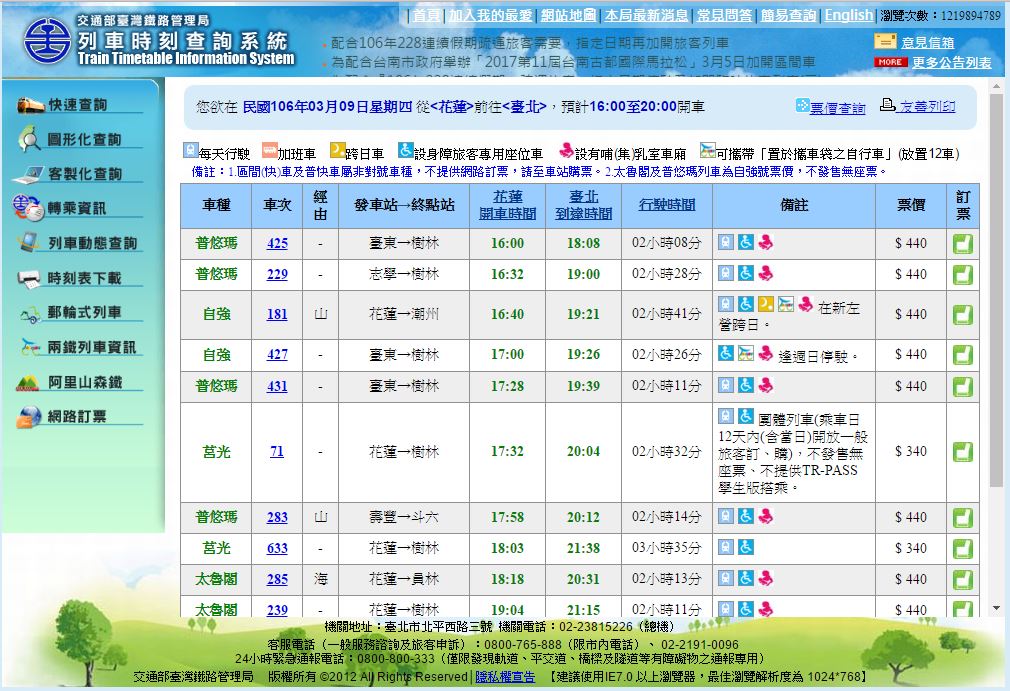This screenshot has height=691, width=1010.
Task: Switch to English version link
Action: 848,15
